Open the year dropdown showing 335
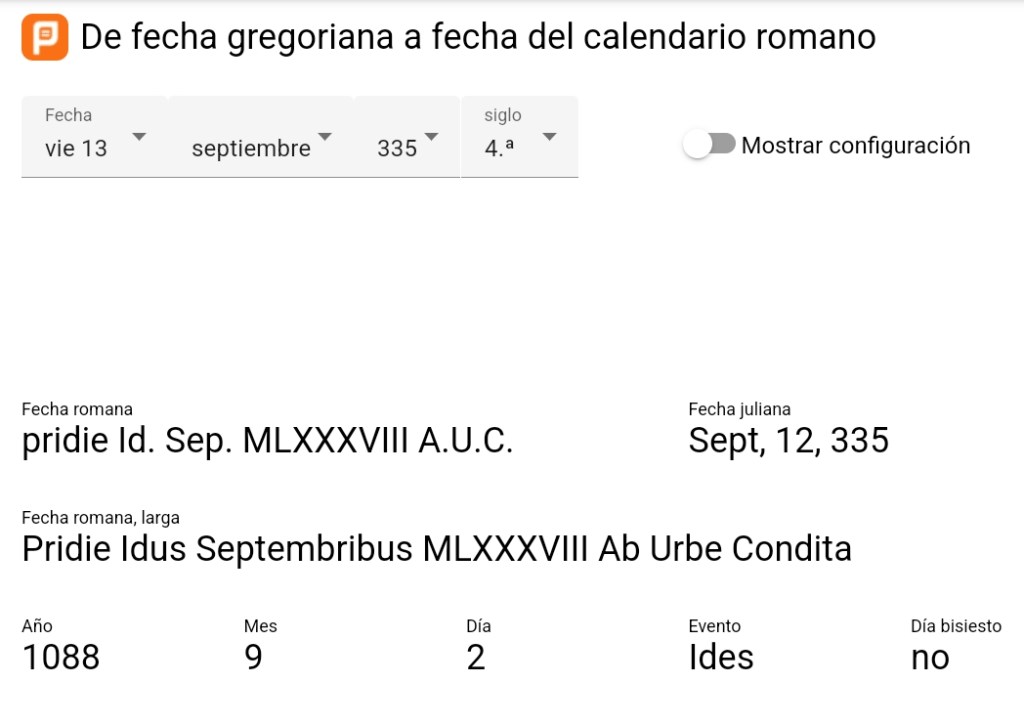This screenshot has height=725, width=1024. (407, 138)
